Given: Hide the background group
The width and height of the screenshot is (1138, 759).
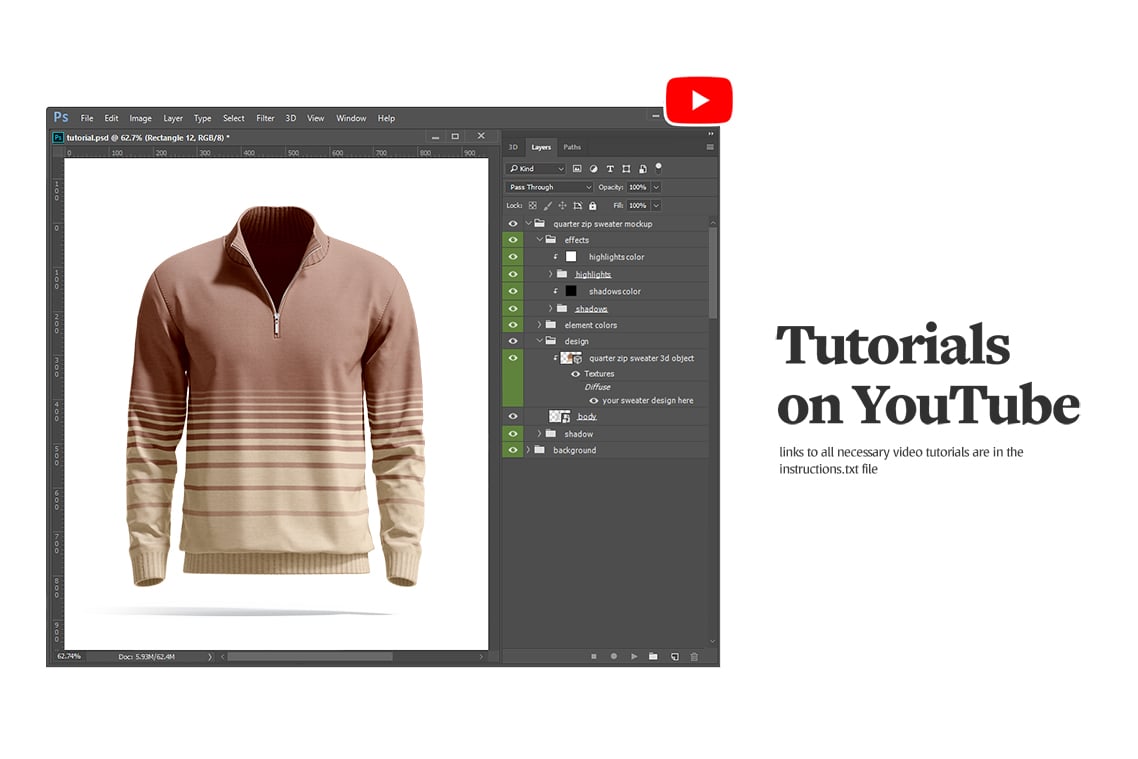Looking at the screenshot, I should [512, 450].
